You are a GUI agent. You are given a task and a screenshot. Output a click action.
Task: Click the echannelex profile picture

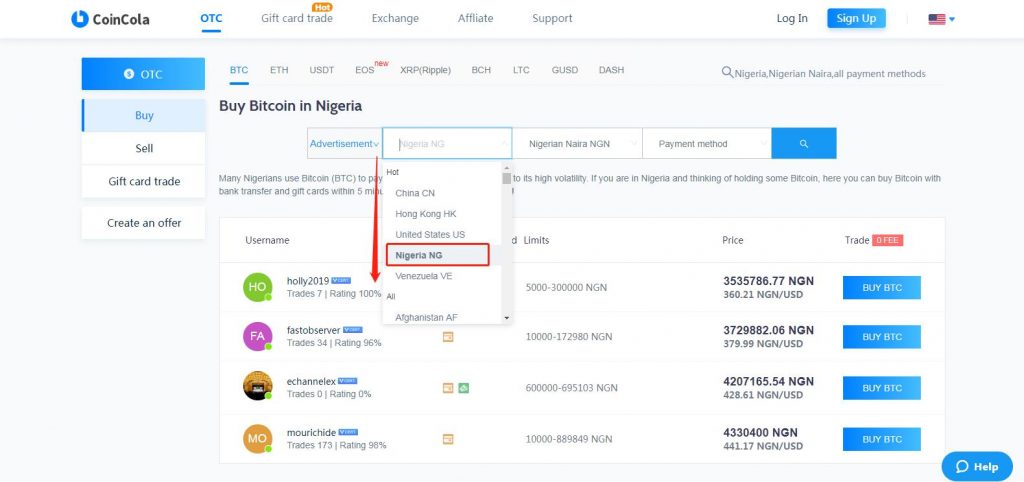(257, 386)
